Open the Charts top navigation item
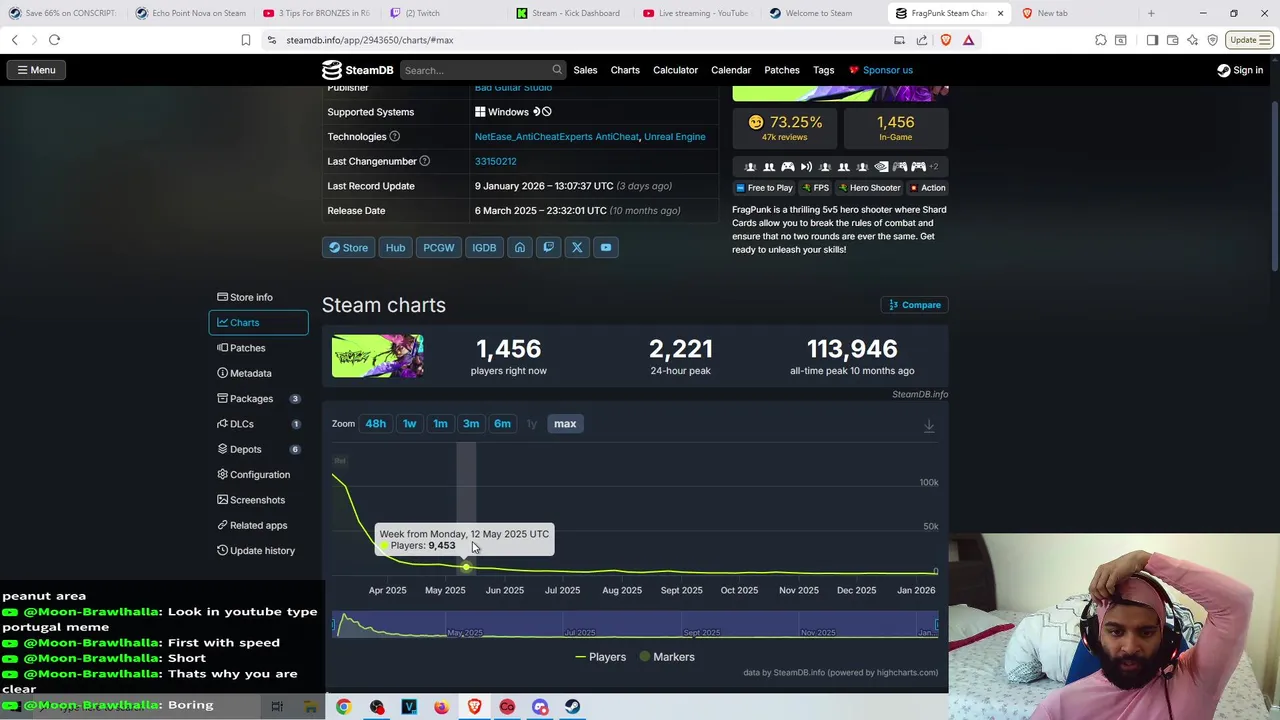 coord(625,70)
